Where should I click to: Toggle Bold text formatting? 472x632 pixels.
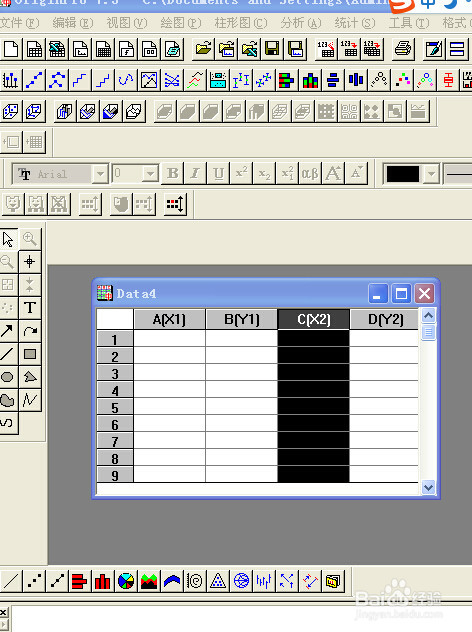pyautogui.click(x=173, y=174)
